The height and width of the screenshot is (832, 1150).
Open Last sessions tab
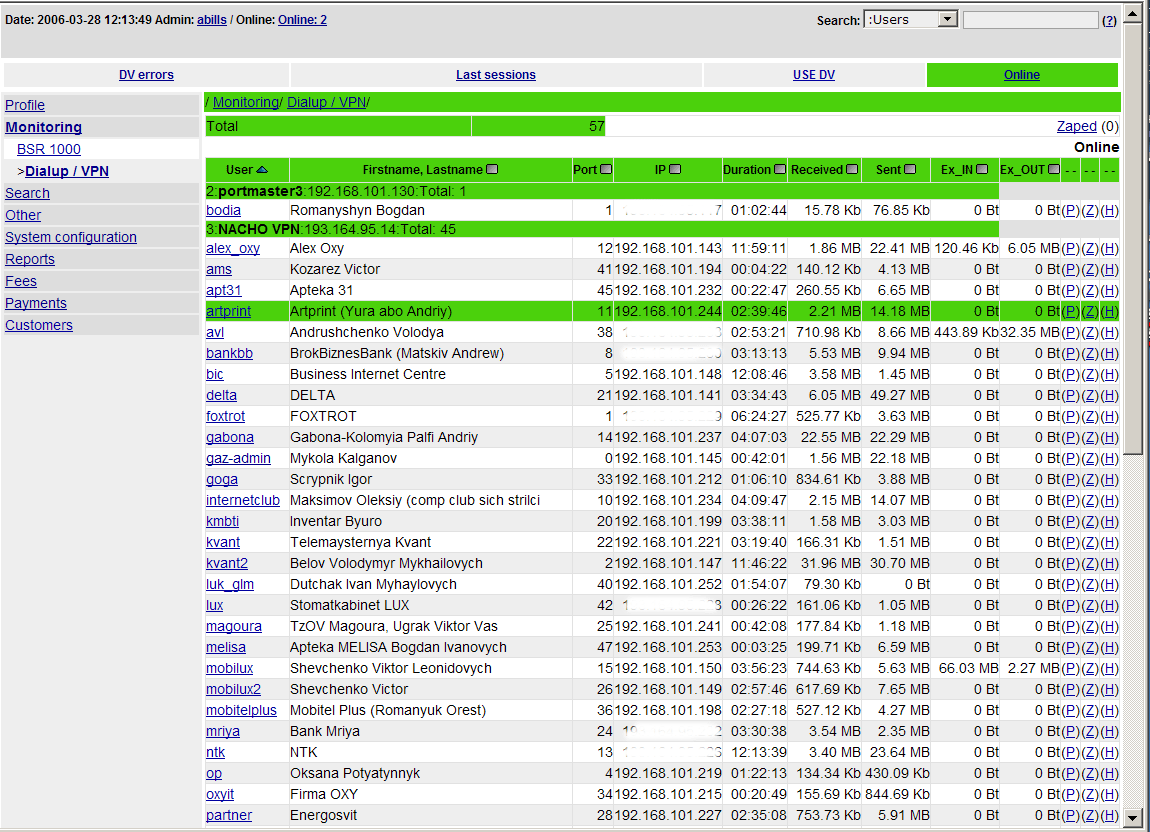tap(496, 75)
